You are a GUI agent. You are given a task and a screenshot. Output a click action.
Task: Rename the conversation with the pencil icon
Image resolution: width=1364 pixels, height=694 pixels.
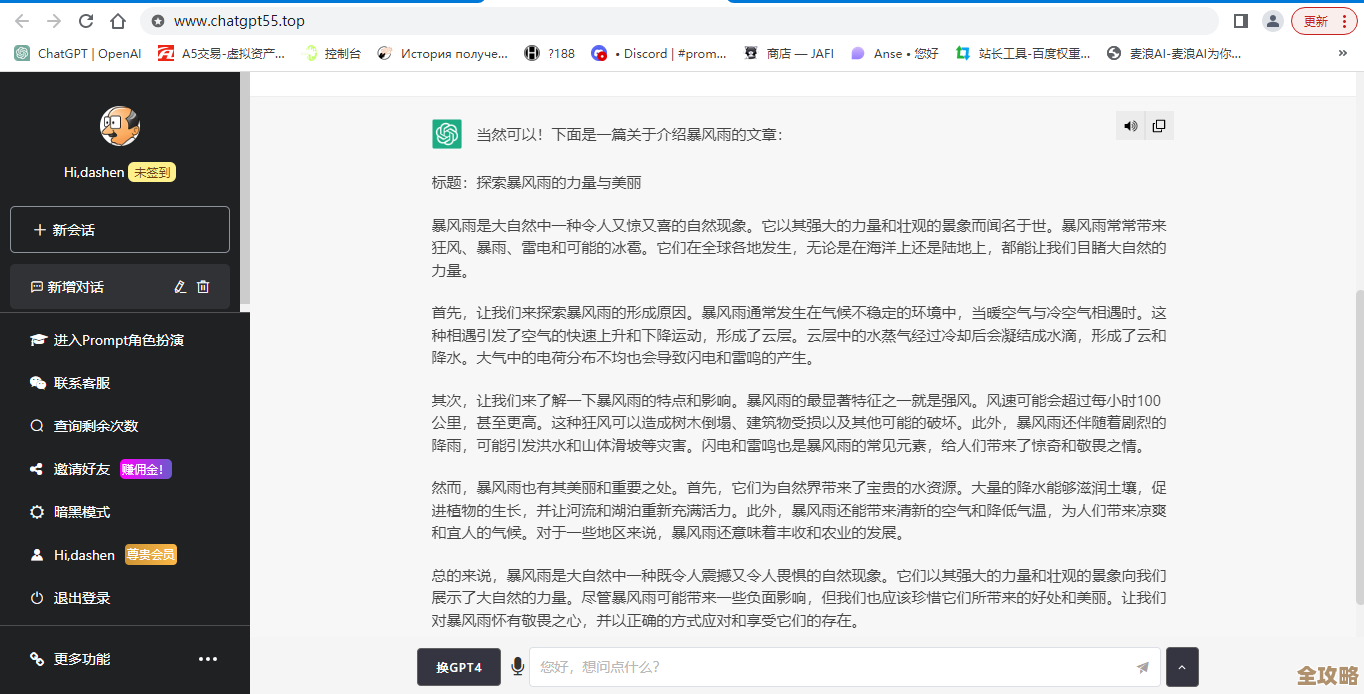click(181, 287)
